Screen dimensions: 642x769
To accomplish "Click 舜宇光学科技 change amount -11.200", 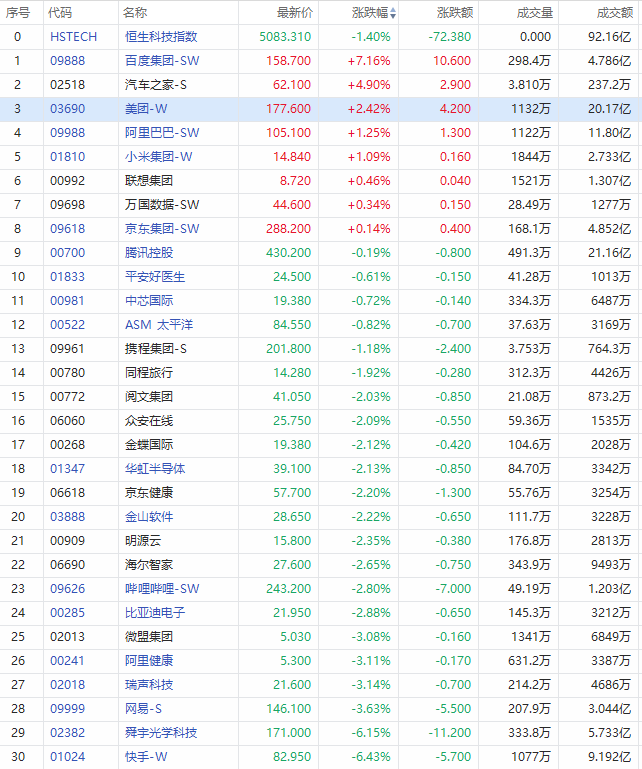I will [x=450, y=734].
